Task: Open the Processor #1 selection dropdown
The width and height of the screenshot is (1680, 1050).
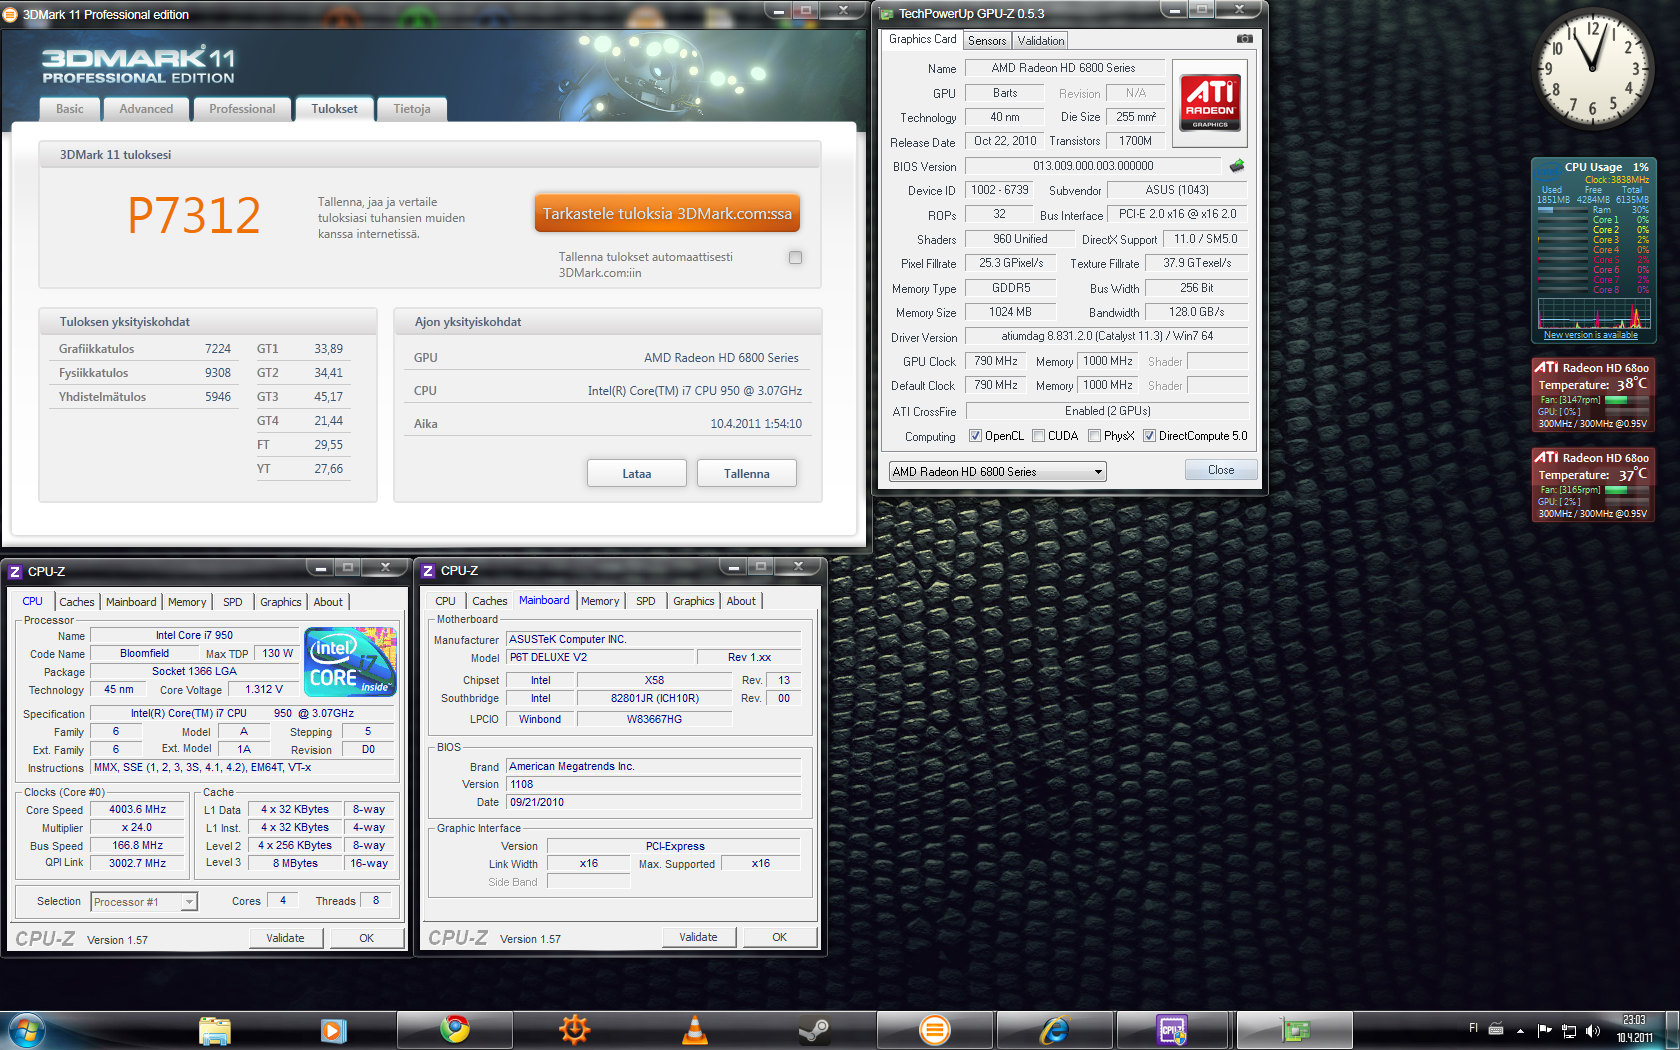Action: [144, 902]
